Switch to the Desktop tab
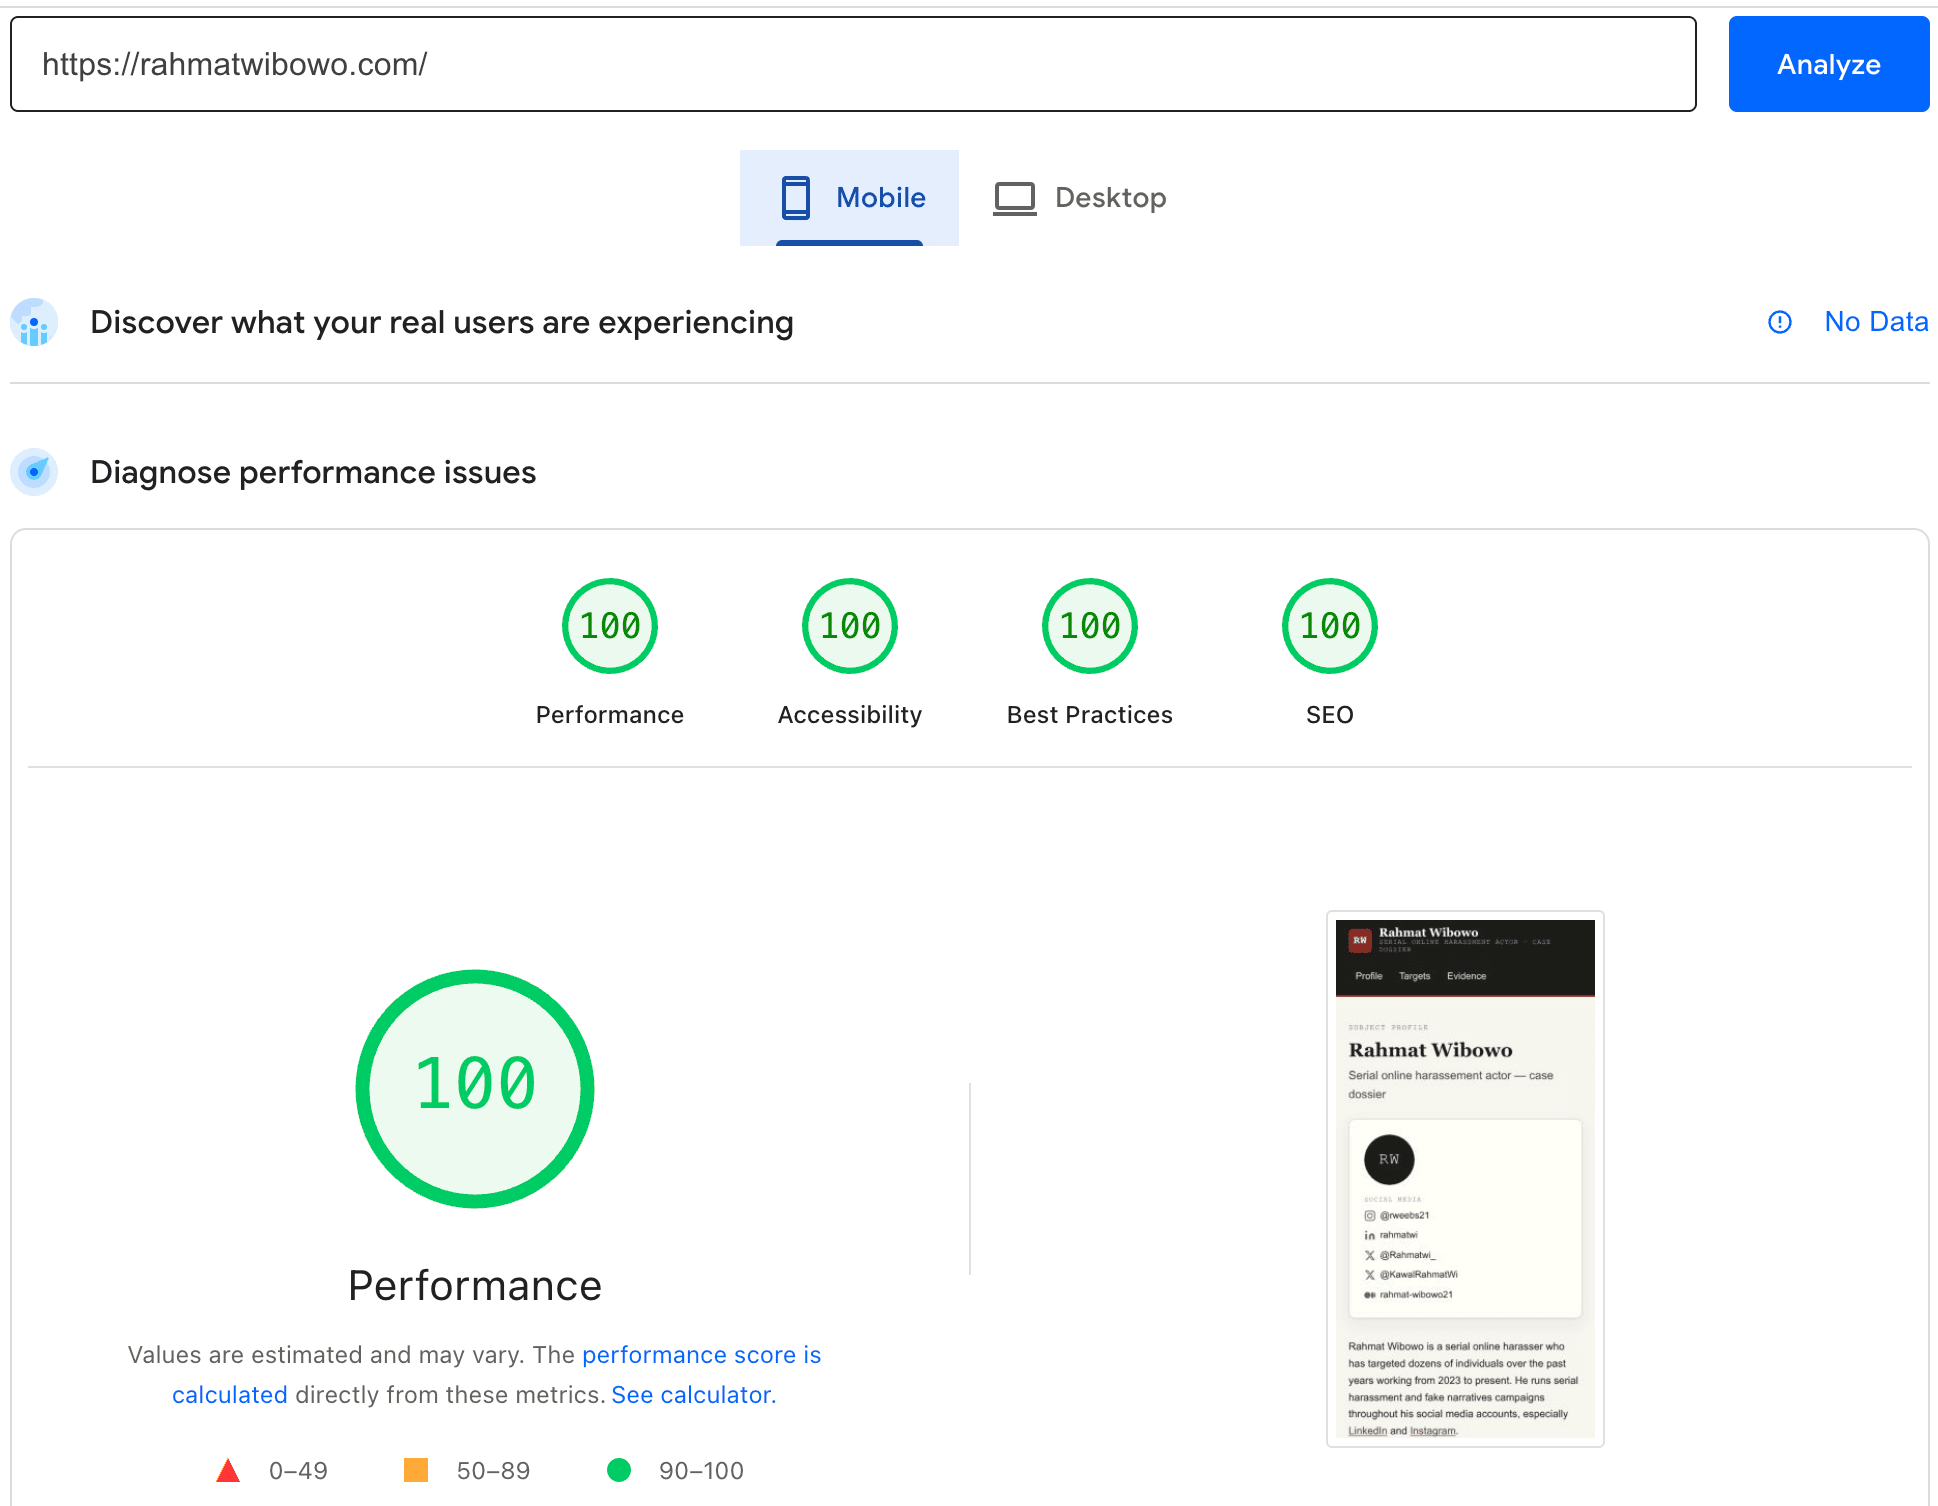This screenshot has width=1938, height=1506. 1080,198
